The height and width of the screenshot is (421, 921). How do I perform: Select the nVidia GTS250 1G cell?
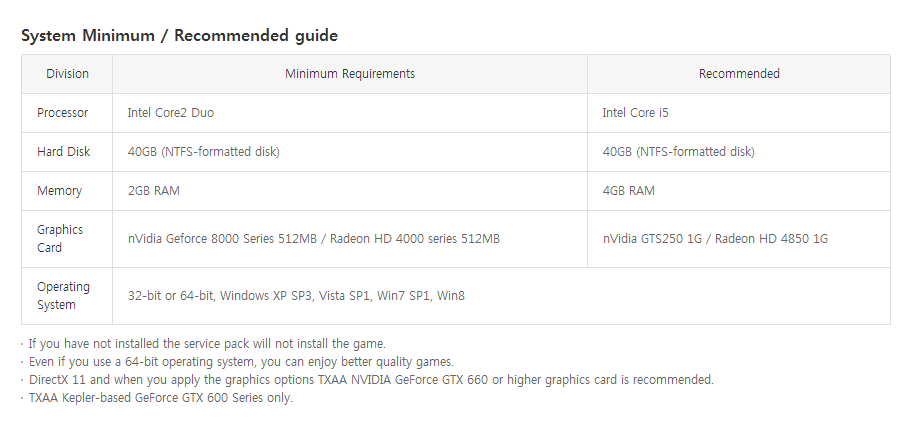pos(714,239)
